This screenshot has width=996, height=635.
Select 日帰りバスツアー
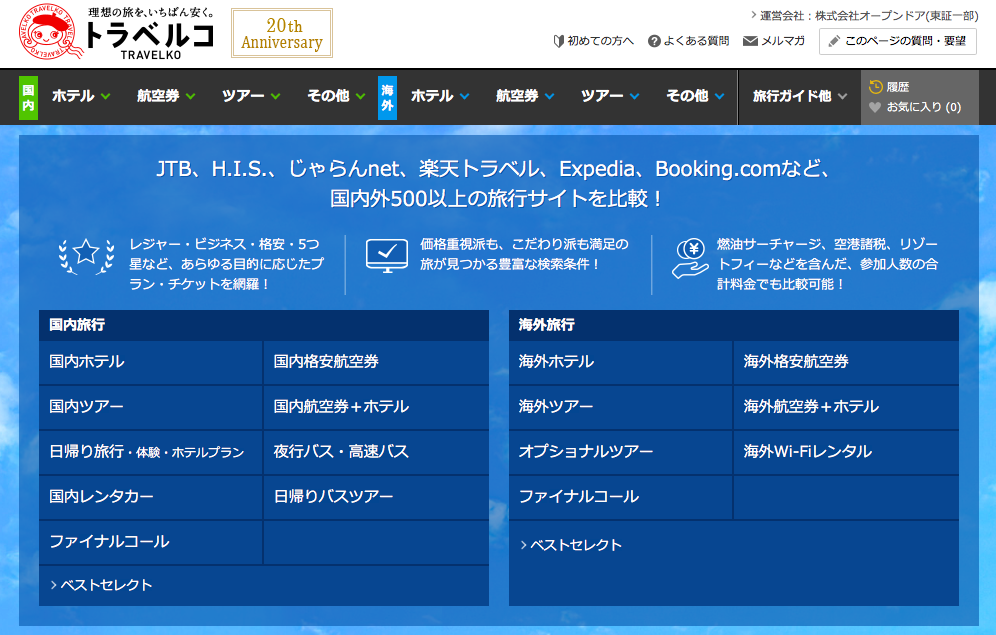click(376, 497)
